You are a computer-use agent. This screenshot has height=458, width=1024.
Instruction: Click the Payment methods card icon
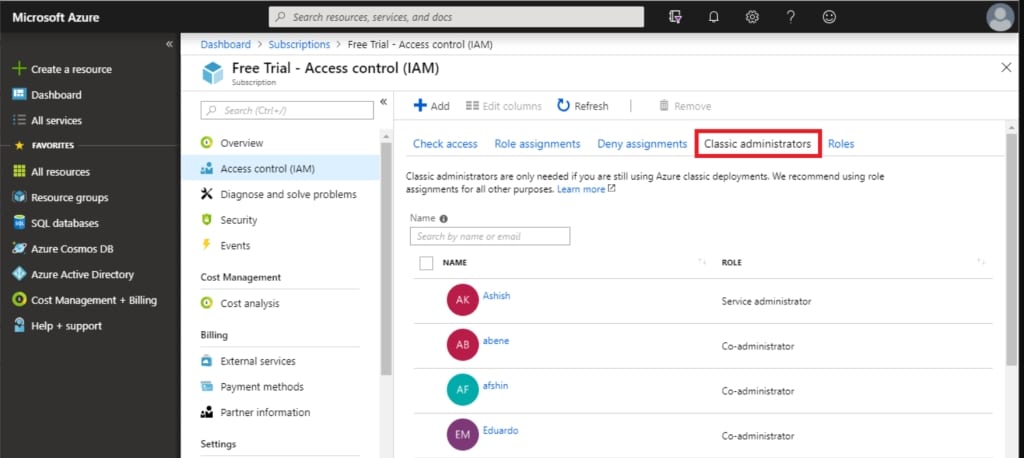point(207,386)
